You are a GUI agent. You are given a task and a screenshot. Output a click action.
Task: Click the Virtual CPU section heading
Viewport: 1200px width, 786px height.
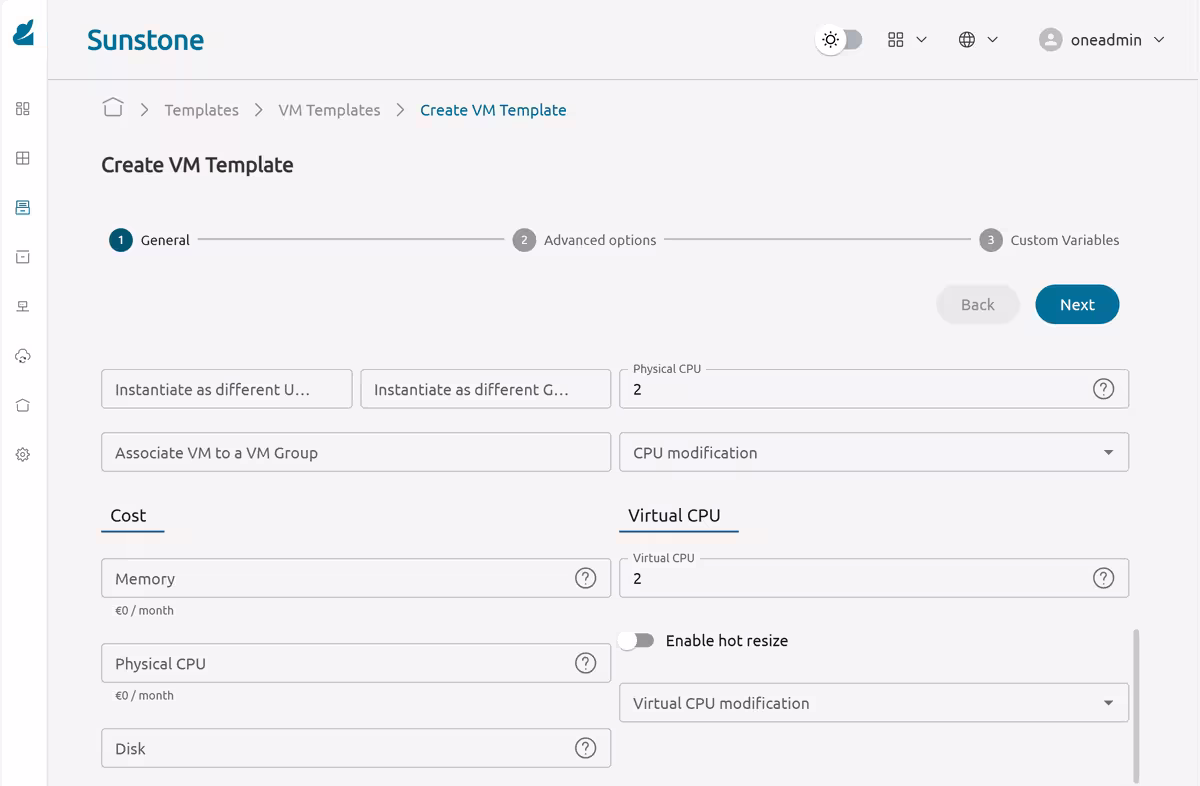pos(674,515)
